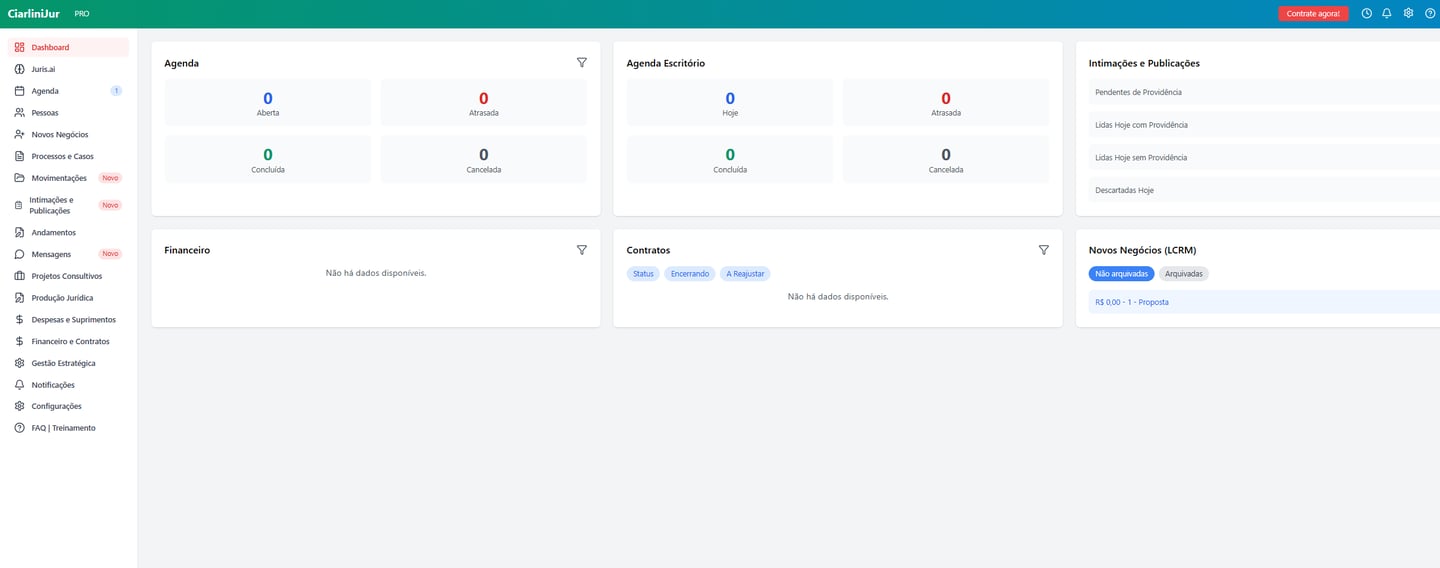Open the Cancelada tile in Agenda card
This screenshot has height=568, width=1440.
(484, 159)
